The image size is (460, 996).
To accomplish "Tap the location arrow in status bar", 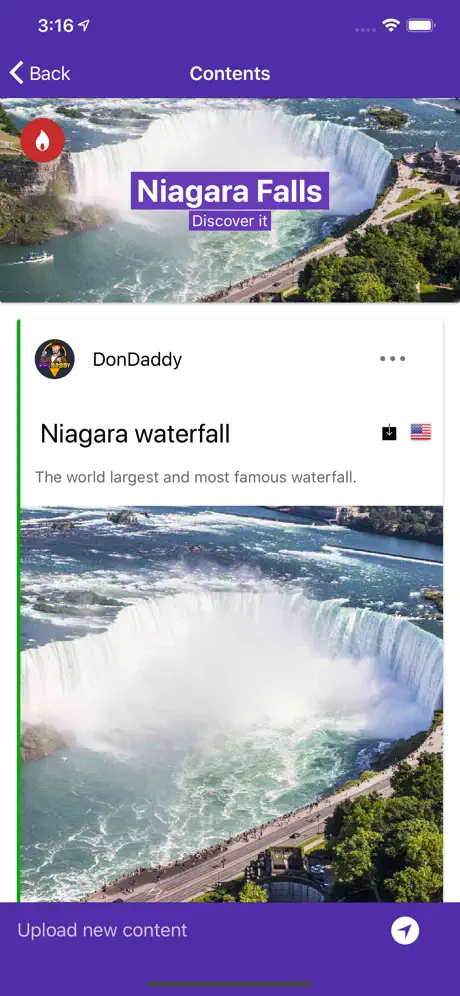I will [84, 25].
